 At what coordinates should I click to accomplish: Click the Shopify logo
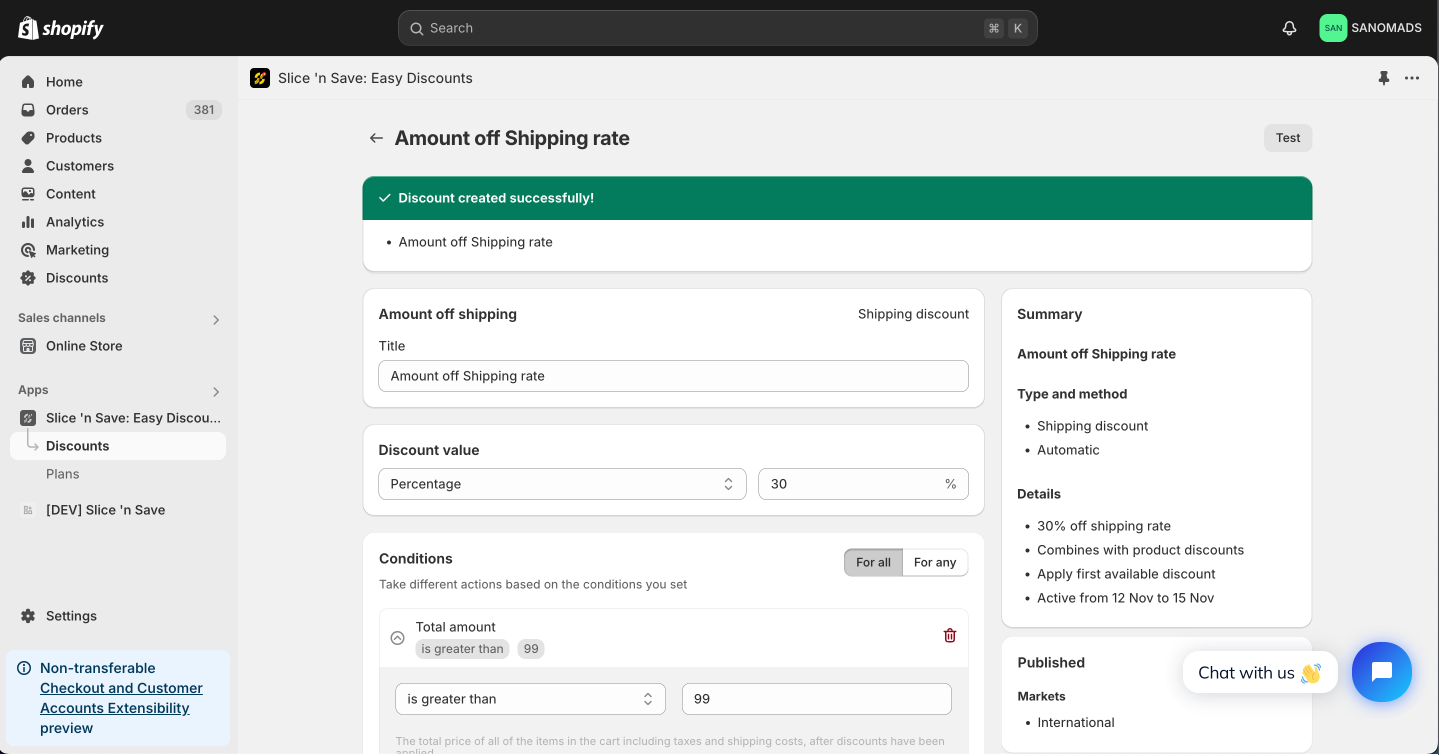[61, 28]
